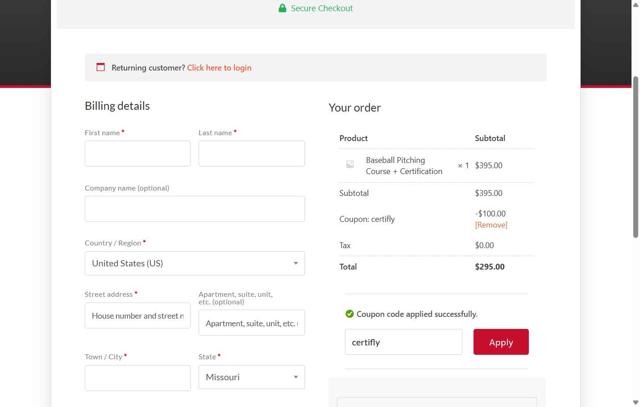Click the Secure Checkout text
The image size is (640, 407).
[322, 8]
